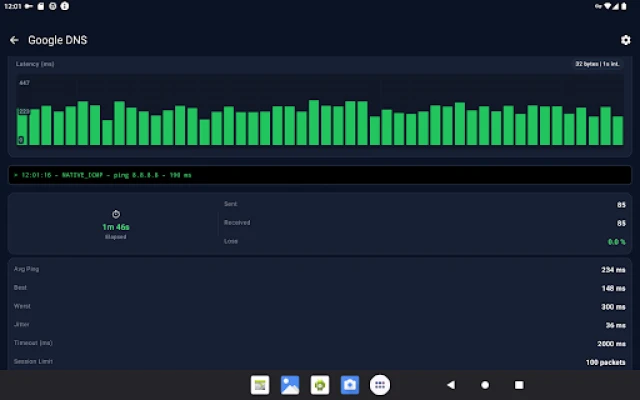640x400 pixels.
Task: Click the Timeout (ms) label
Action: pyautogui.click(x=33, y=343)
